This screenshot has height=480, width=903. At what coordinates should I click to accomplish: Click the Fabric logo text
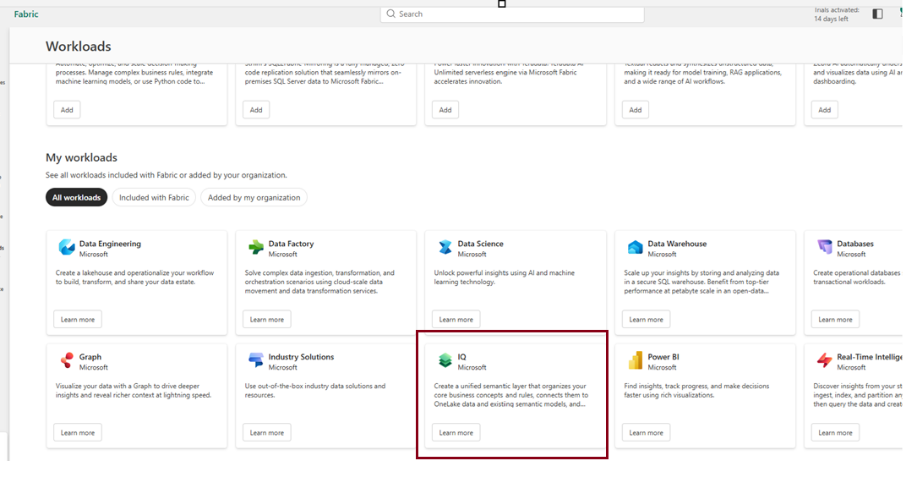pos(26,14)
